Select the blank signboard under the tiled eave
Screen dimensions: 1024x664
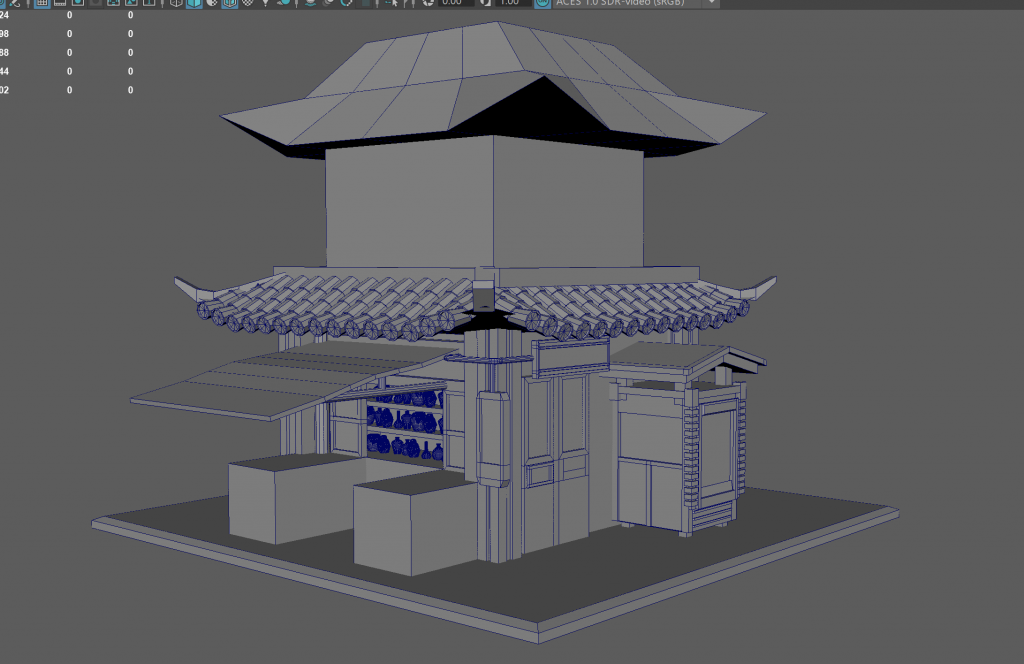pos(570,357)
